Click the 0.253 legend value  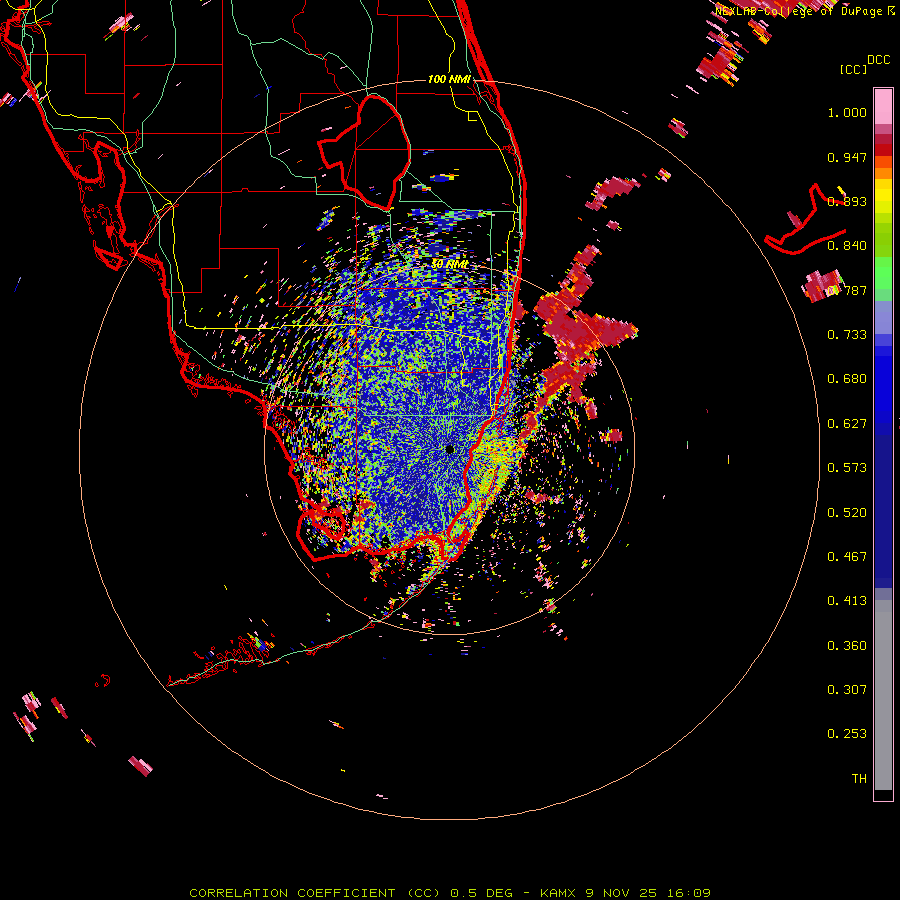[x=847, y=734]
